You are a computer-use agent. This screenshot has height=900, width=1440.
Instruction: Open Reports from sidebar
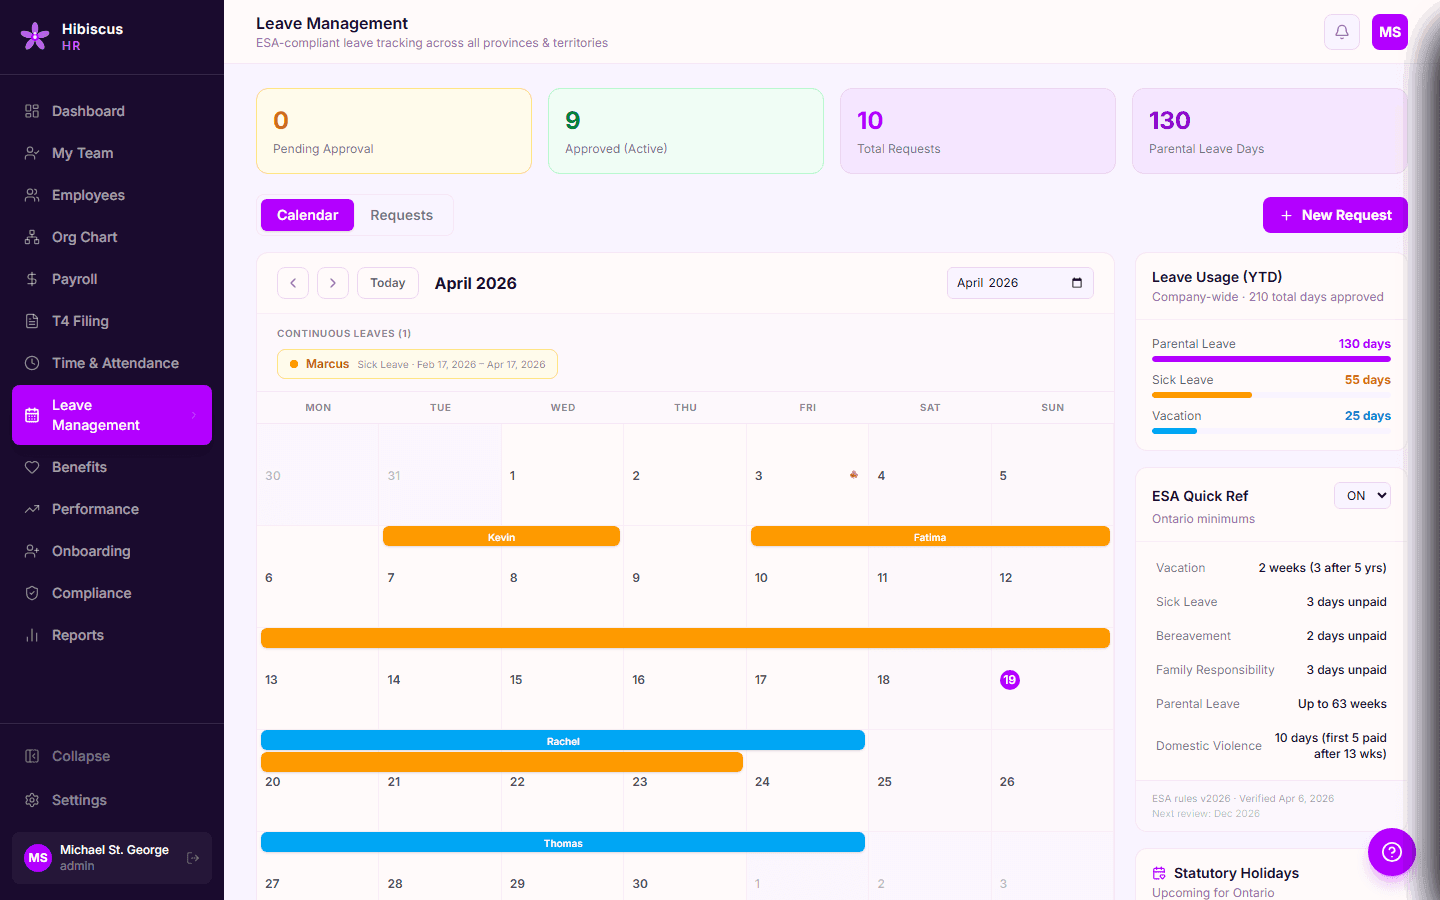click(x=112, y=635)
